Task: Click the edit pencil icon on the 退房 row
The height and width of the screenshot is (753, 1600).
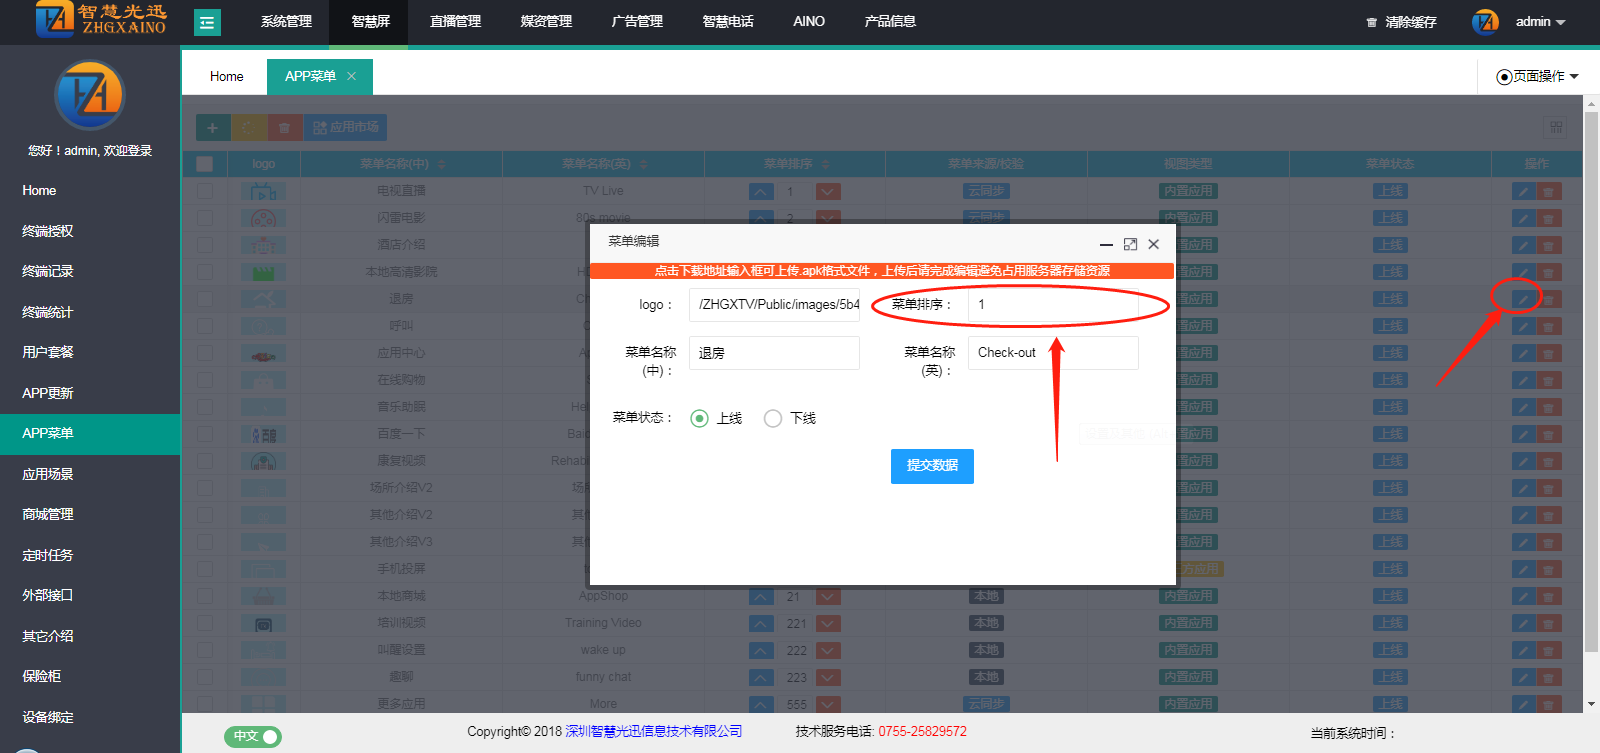Action: pos(1522,299)
